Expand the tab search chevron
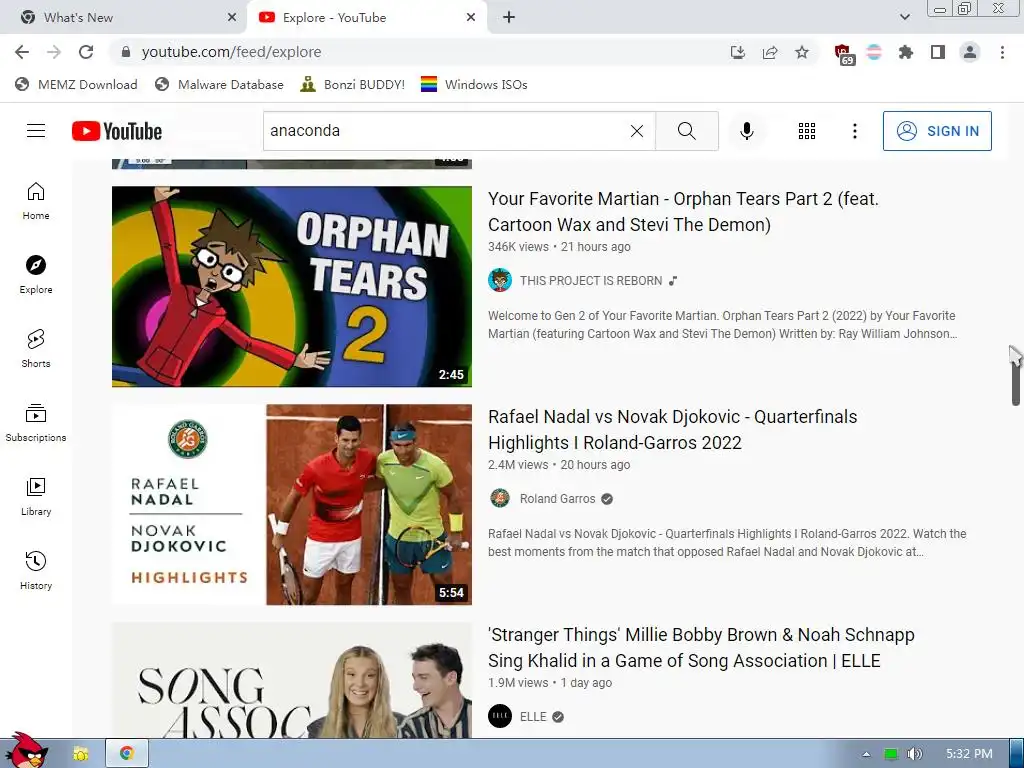 (x=904, y=18)
